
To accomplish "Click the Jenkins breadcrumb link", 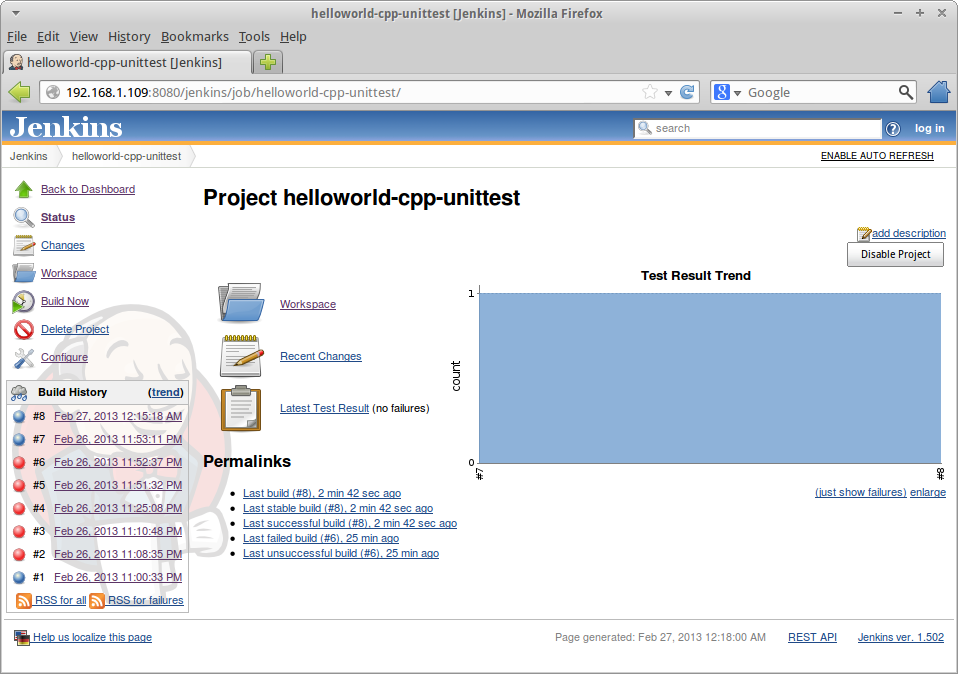I will point(29,156).
